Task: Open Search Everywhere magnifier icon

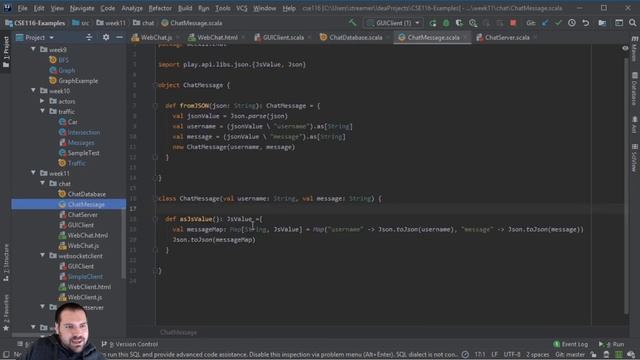Action: click(x=632, y=23)
